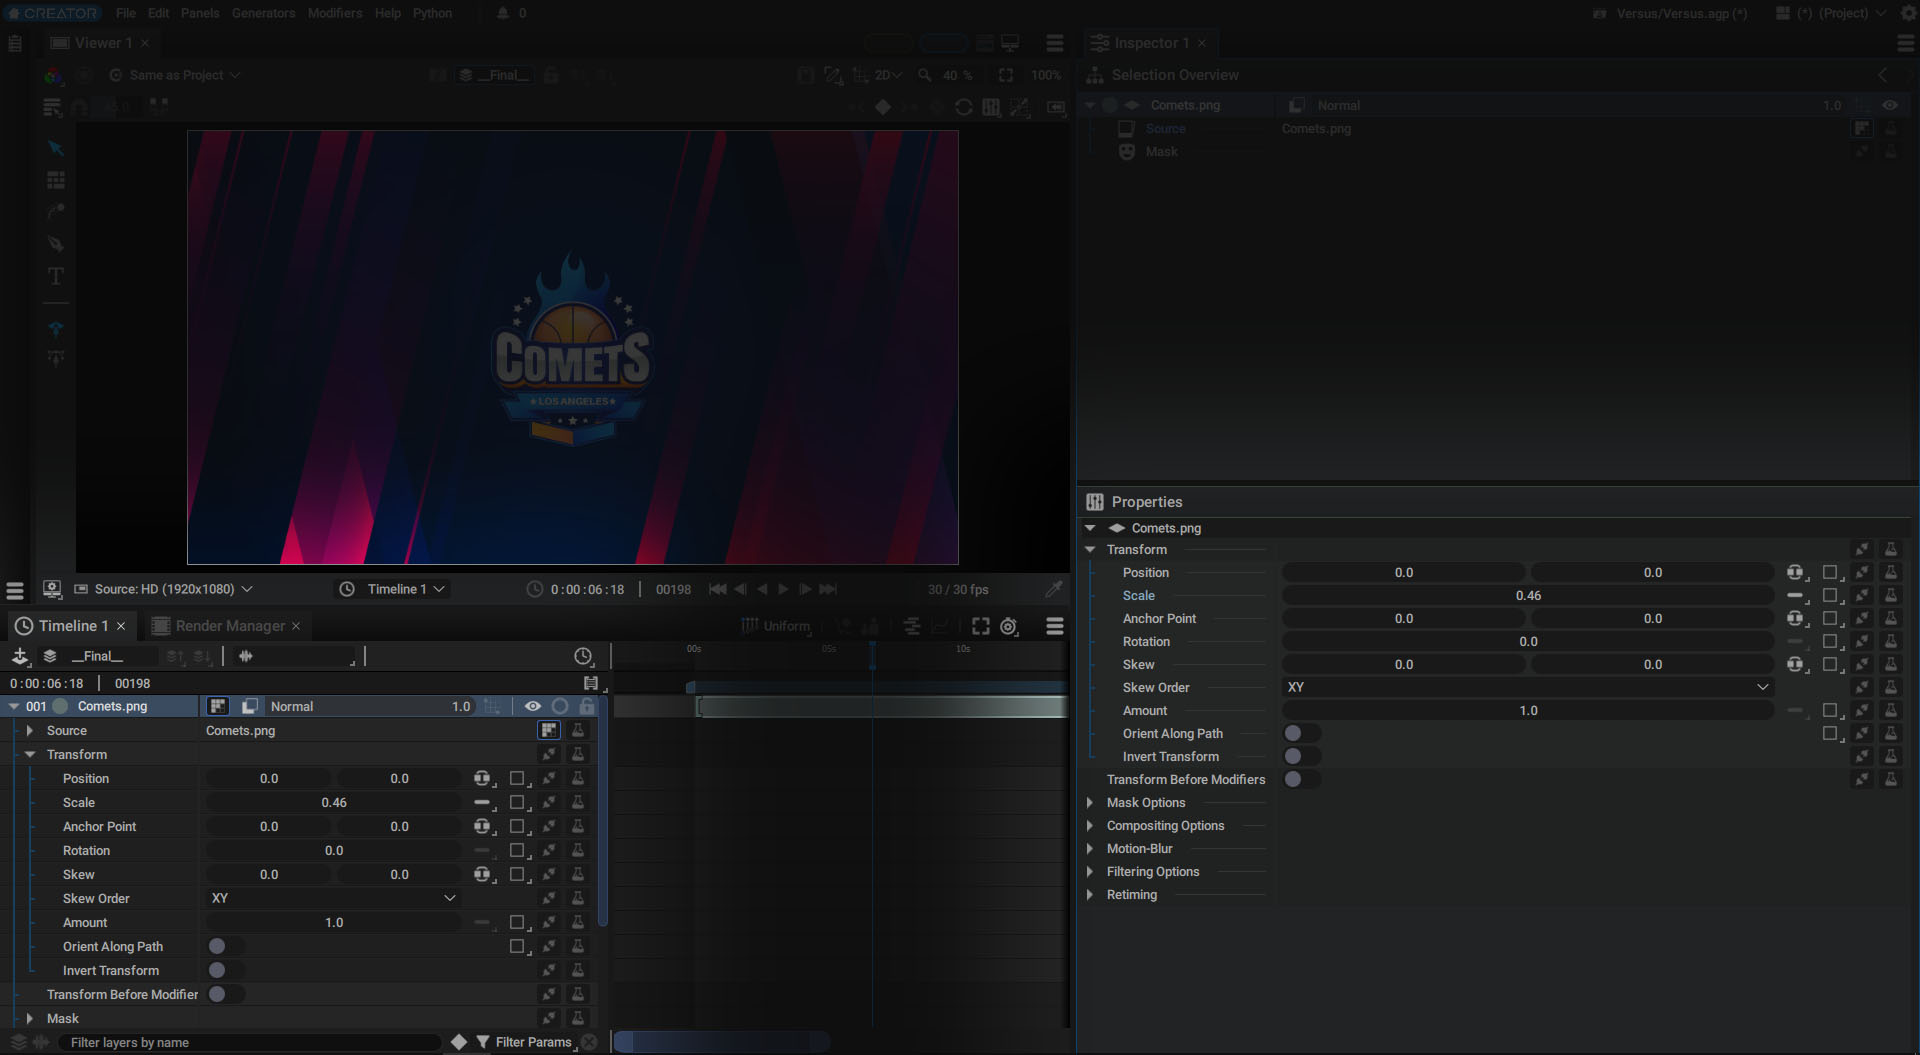Click the Uniform button in timeline
Viewport: 1920px width, 1055px height.
[776, 626]
